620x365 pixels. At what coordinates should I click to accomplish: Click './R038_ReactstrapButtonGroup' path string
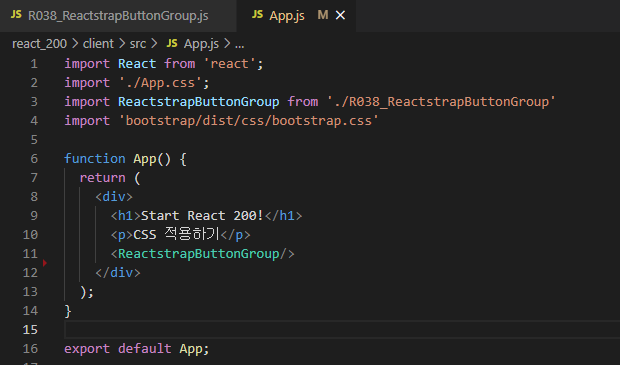tap(441, 102)
